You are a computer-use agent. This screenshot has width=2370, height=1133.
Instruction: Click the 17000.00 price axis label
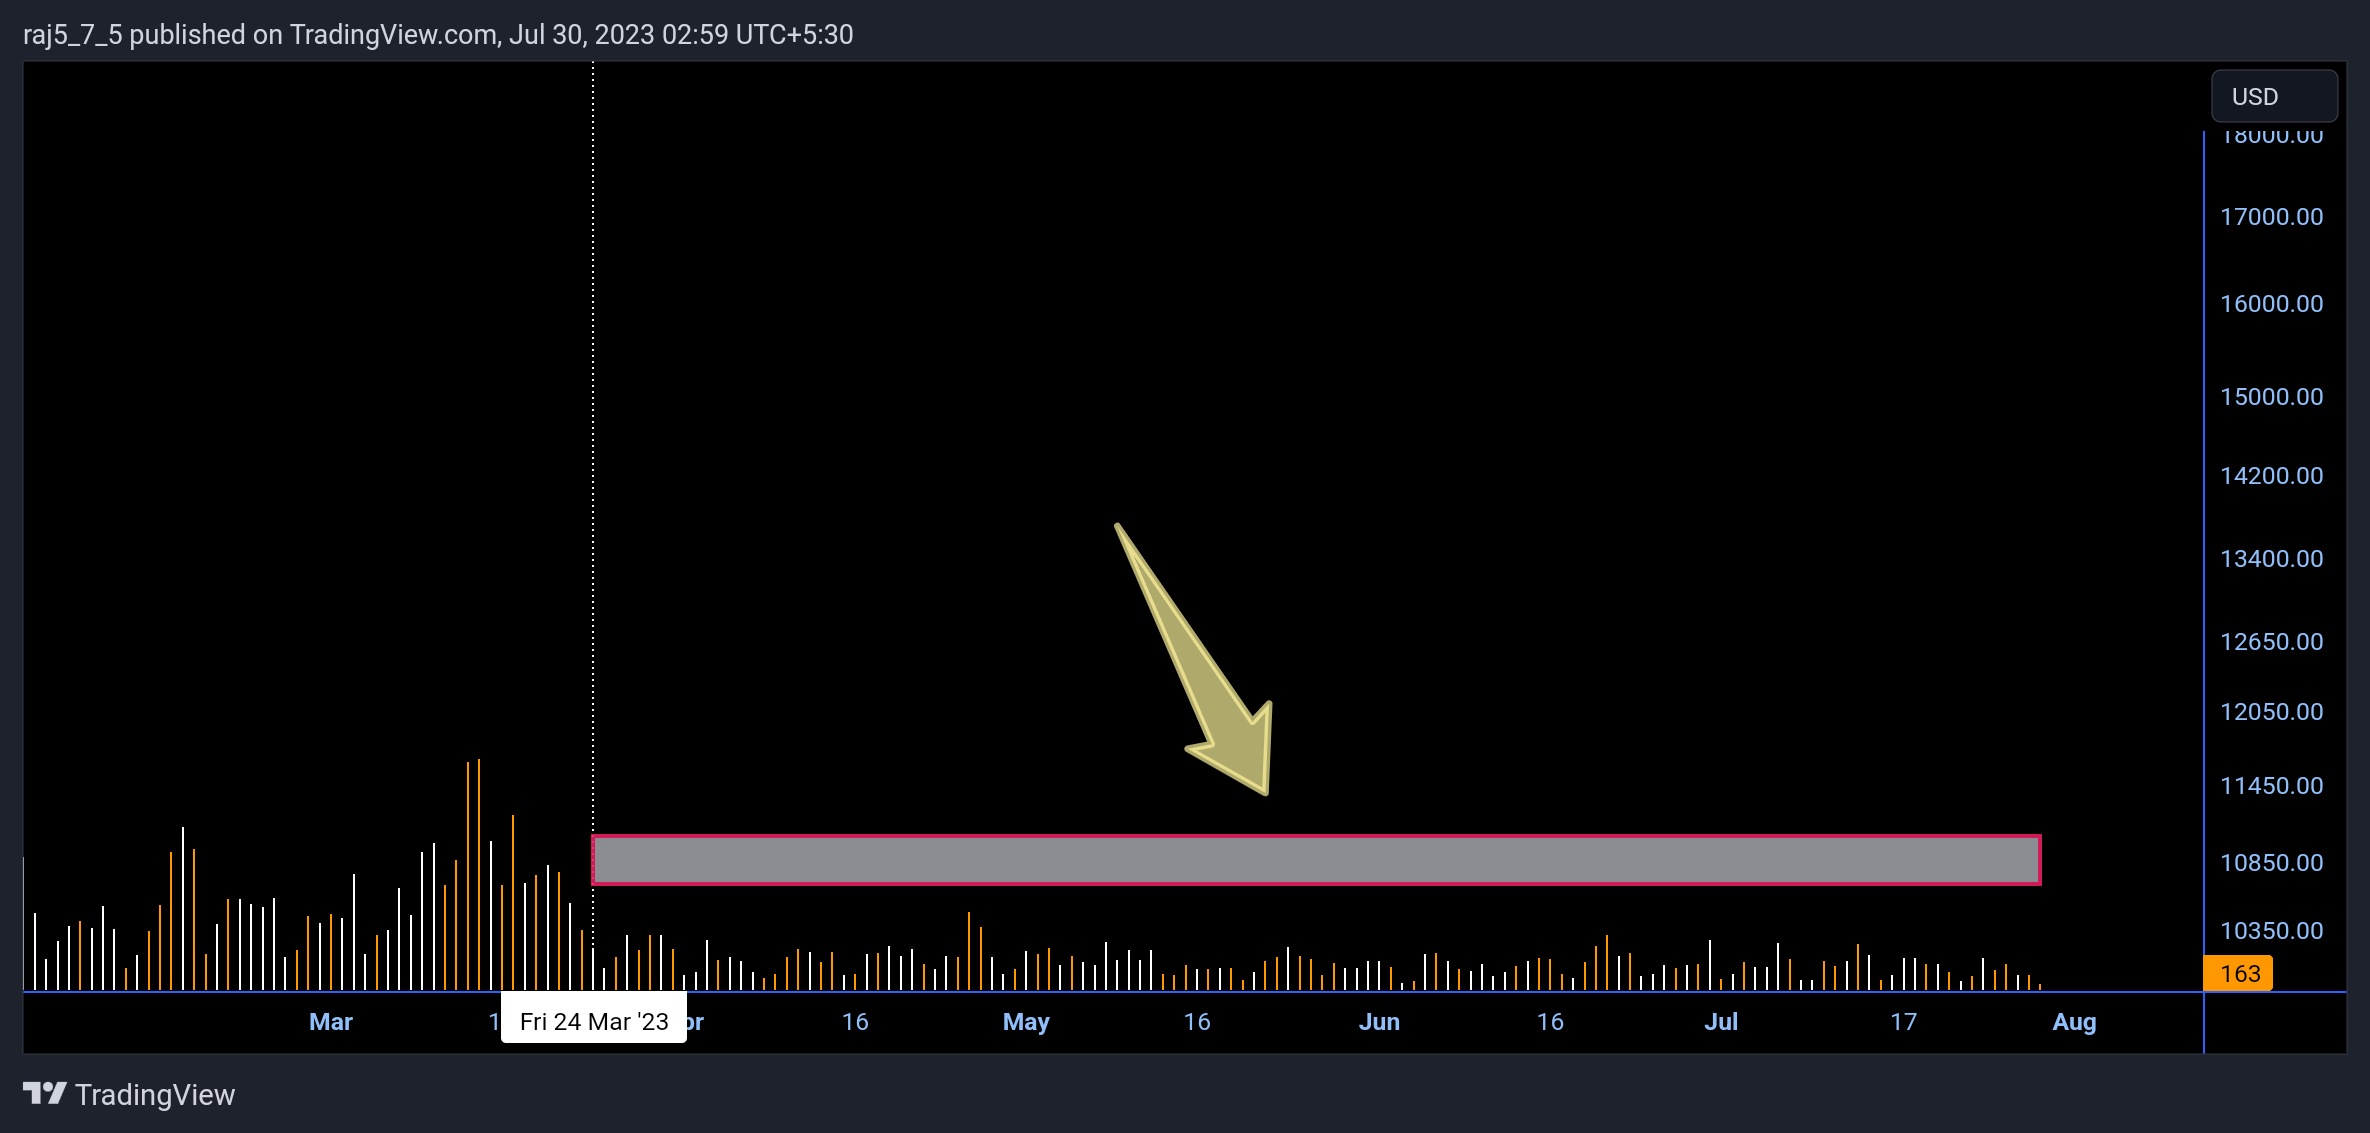[2272, 217]
